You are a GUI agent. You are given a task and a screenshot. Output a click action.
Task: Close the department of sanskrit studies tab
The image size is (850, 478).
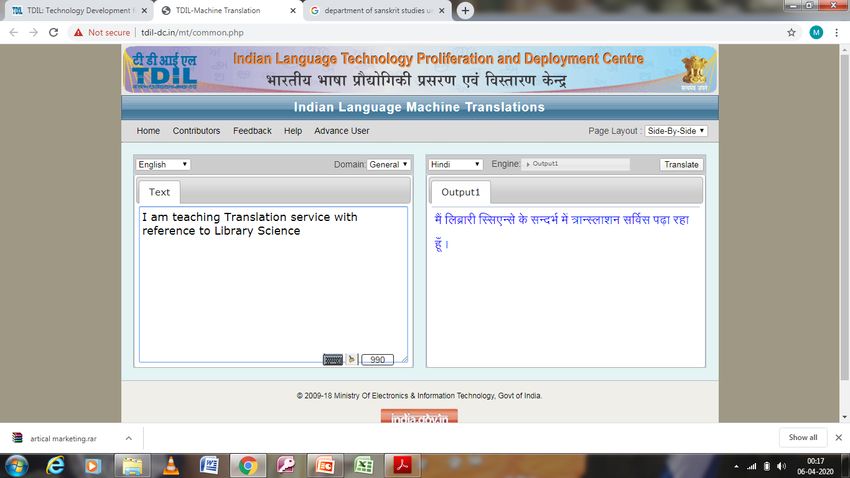click(441, 10)
